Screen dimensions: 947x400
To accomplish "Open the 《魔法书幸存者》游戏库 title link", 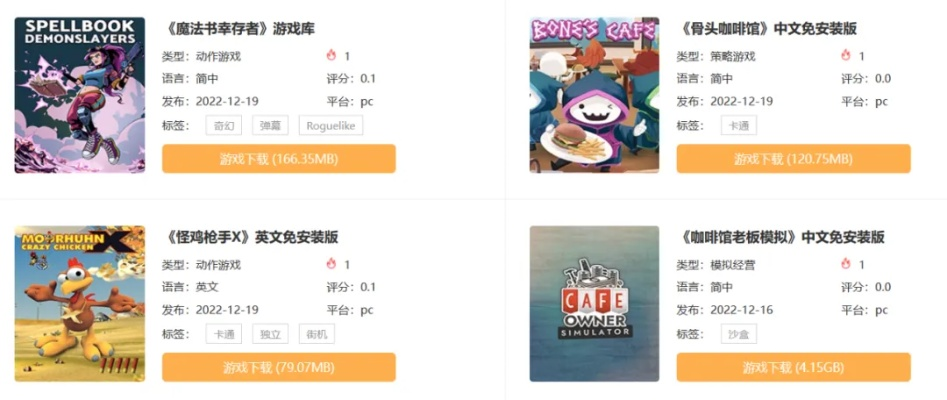I will click(239, 28).
